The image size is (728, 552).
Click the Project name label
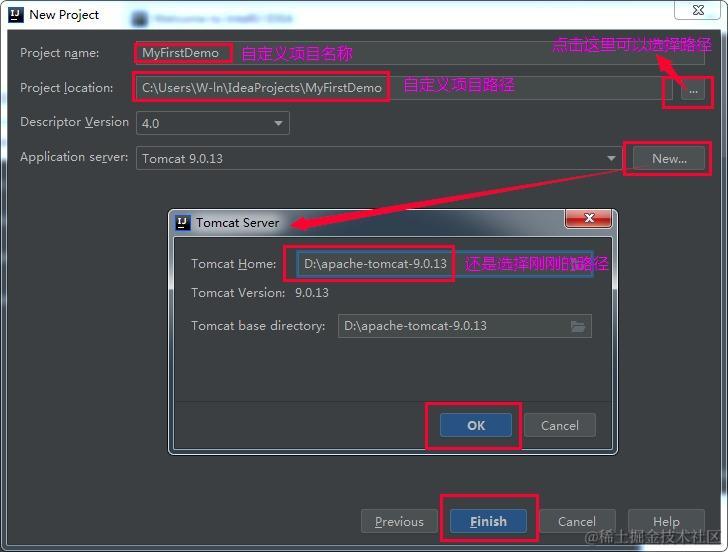[59, 53]
